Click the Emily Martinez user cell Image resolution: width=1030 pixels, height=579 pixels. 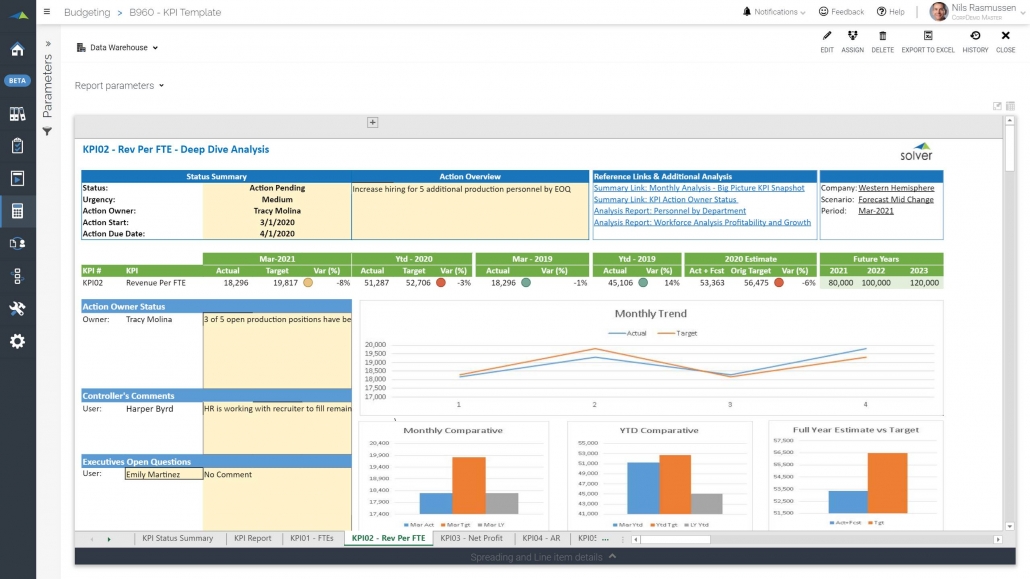click(164, 475)
